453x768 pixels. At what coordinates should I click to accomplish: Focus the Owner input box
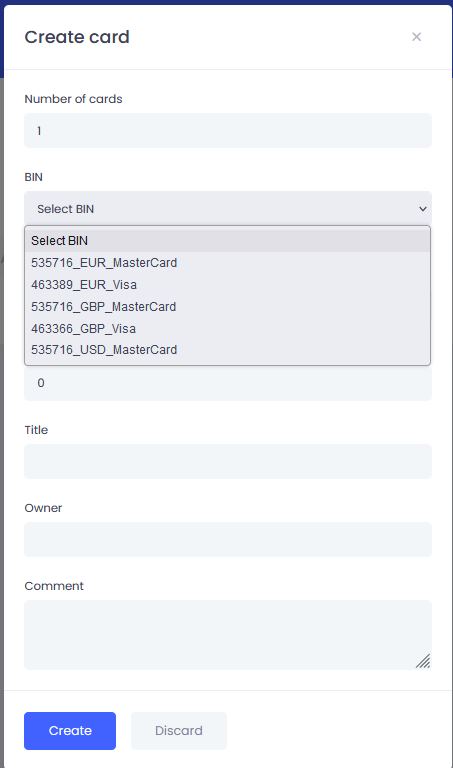pos(228,539)
